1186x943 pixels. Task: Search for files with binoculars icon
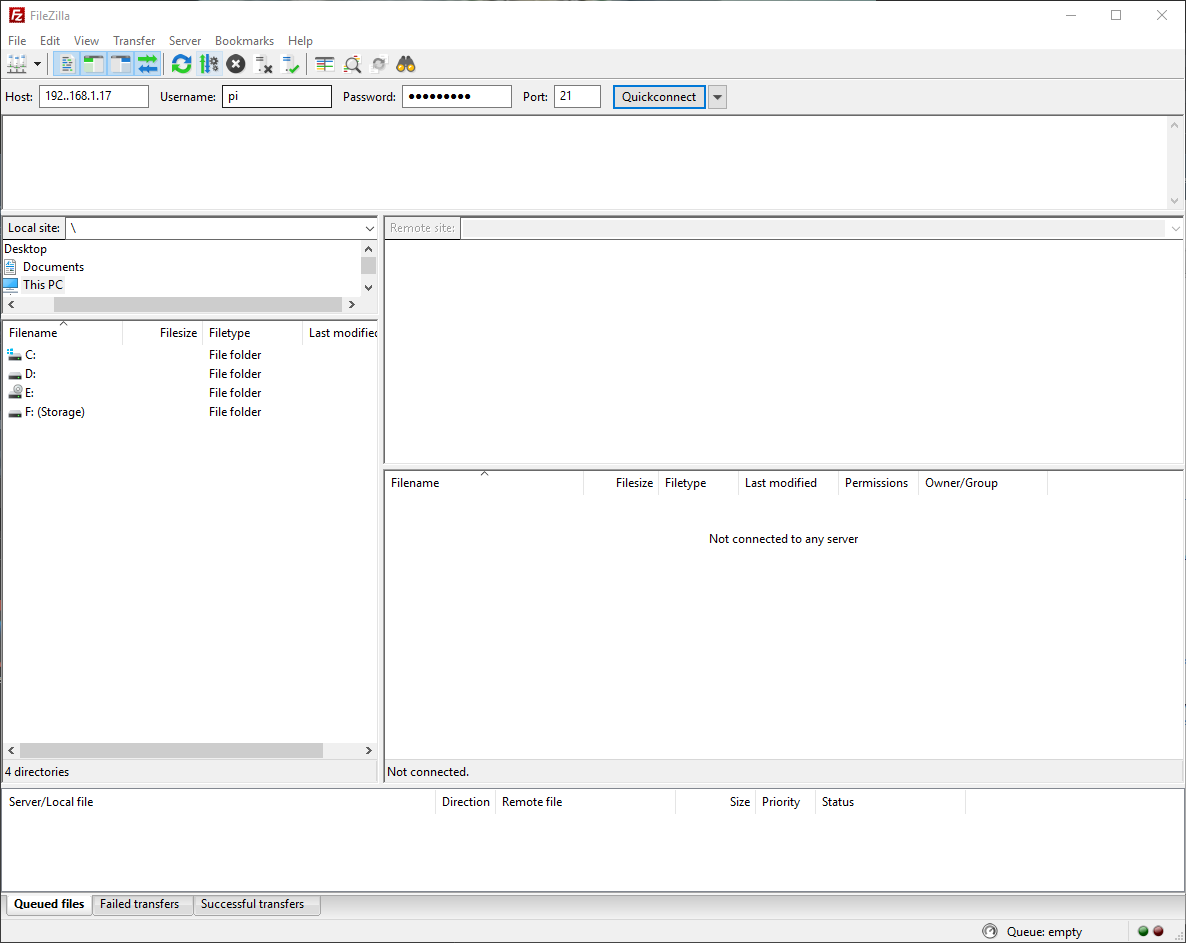click(x=406, y=64)
